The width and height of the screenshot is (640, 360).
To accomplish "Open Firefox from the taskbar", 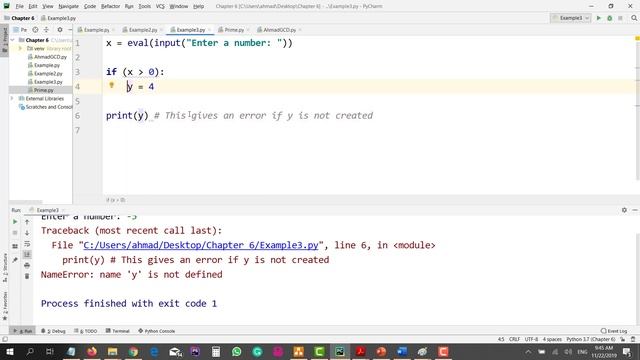I will coord(92,351).
